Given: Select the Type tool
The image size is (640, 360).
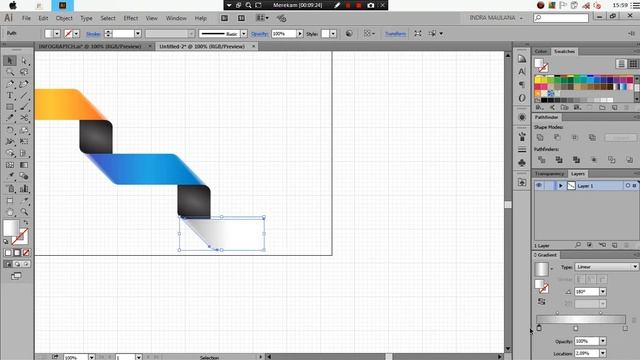Looking at the screenshot, I should (x=10, y=96).
